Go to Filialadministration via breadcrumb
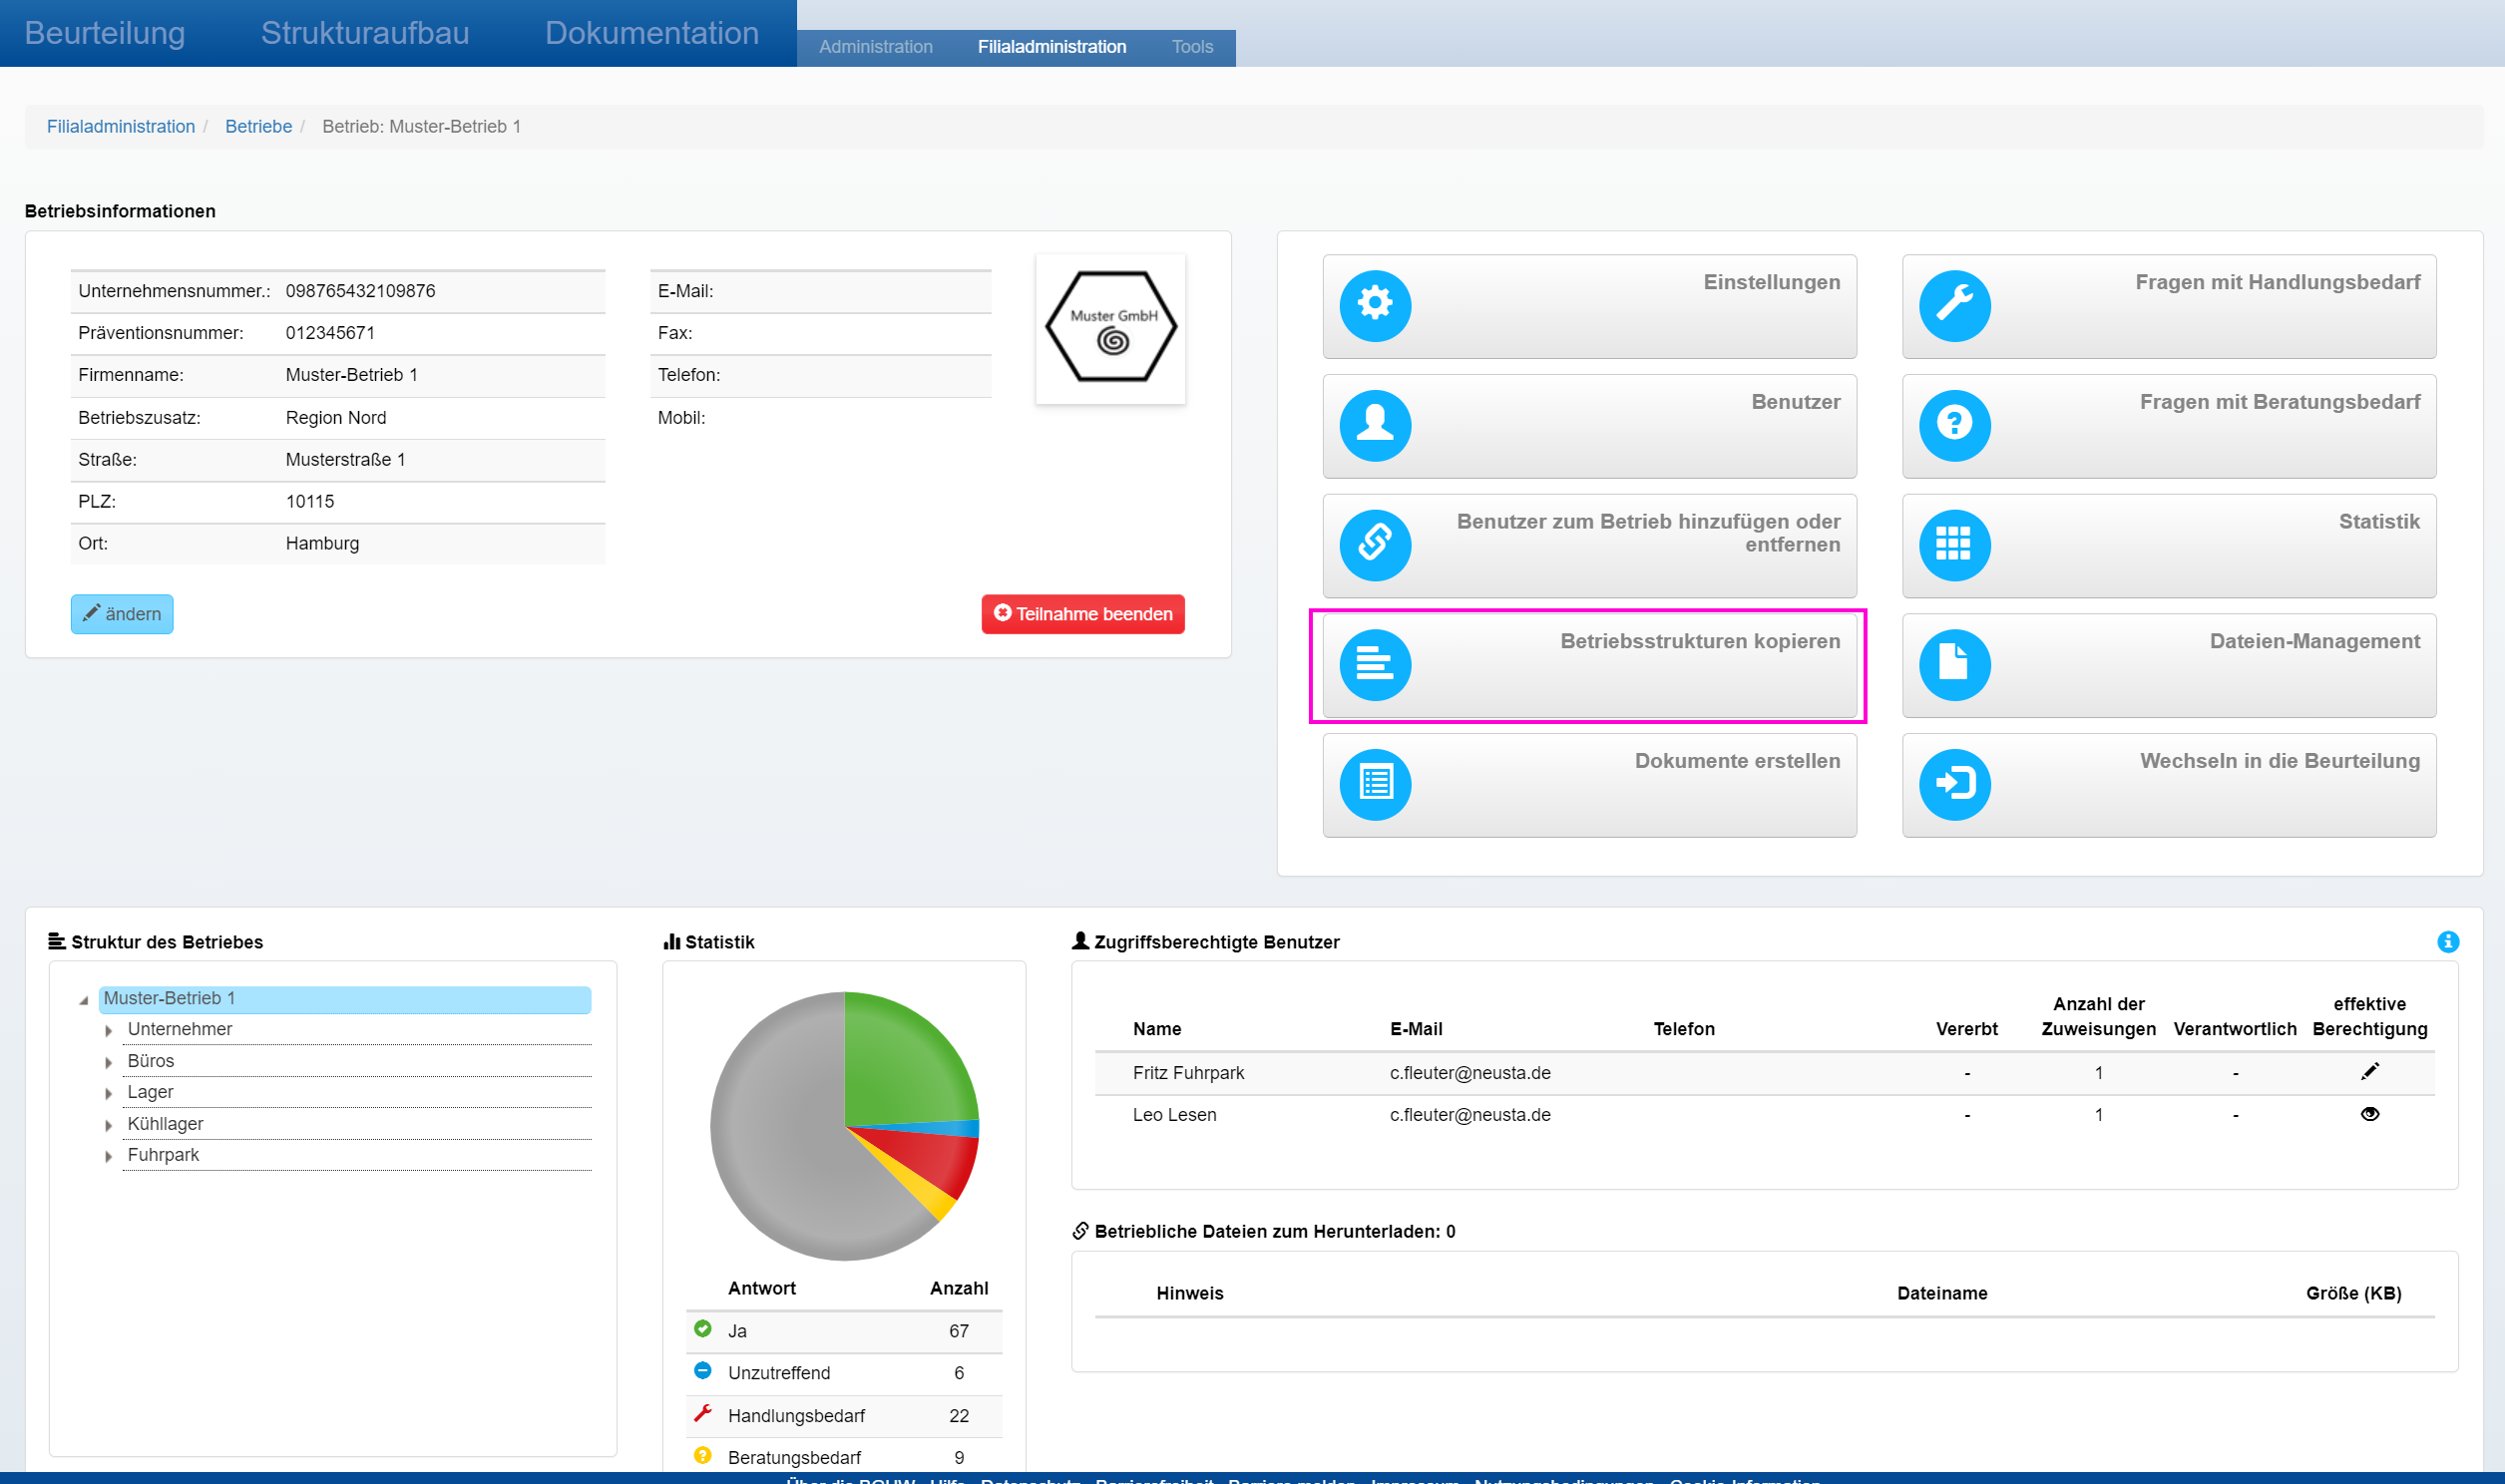This screenshot has width=2505, height=1484. pyautogui.click(x=121, y=126)
